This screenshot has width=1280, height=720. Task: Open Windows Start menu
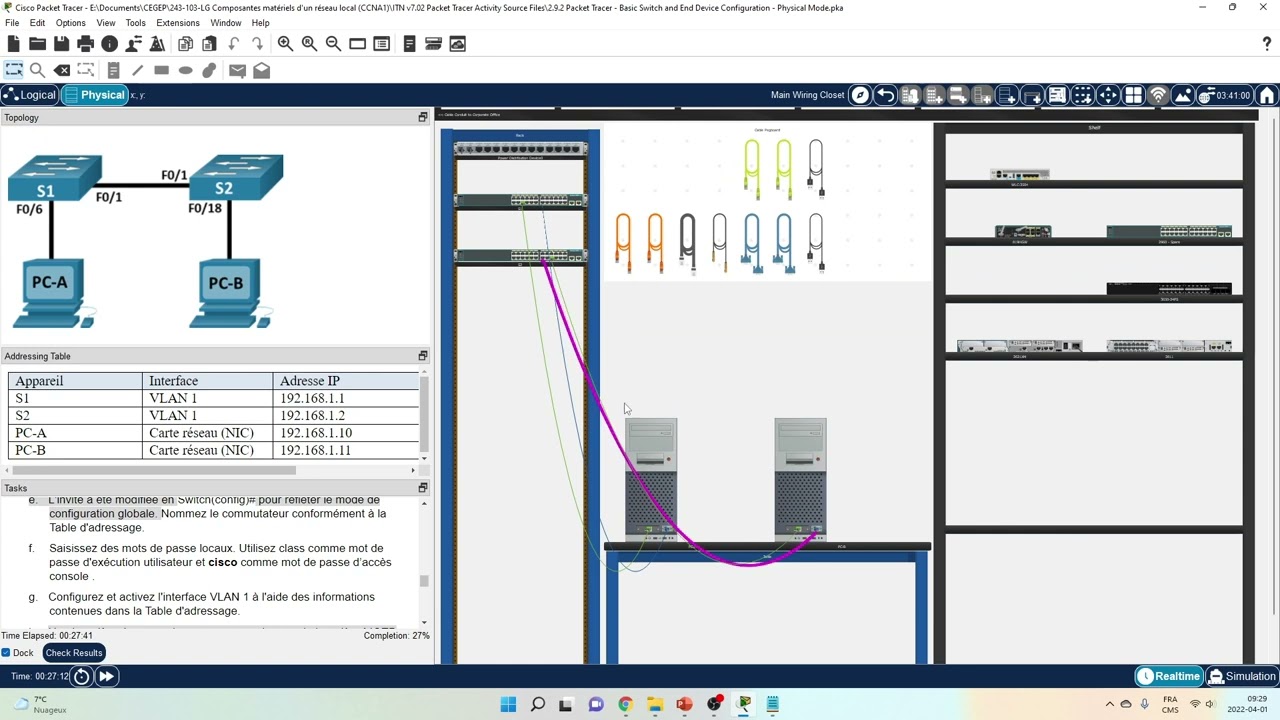pyautogui.click(x=508, y=704)
